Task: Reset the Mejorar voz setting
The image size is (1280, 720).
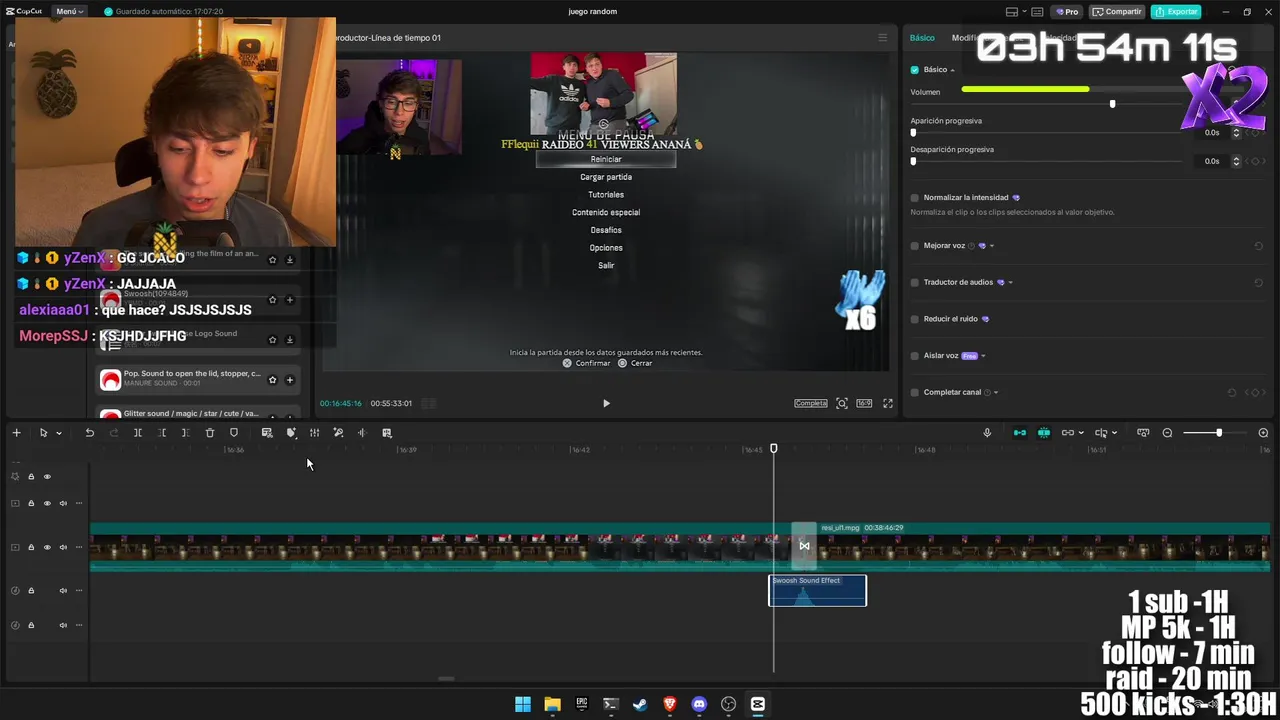Action: pyautogui.click(x=1258, y=246)
